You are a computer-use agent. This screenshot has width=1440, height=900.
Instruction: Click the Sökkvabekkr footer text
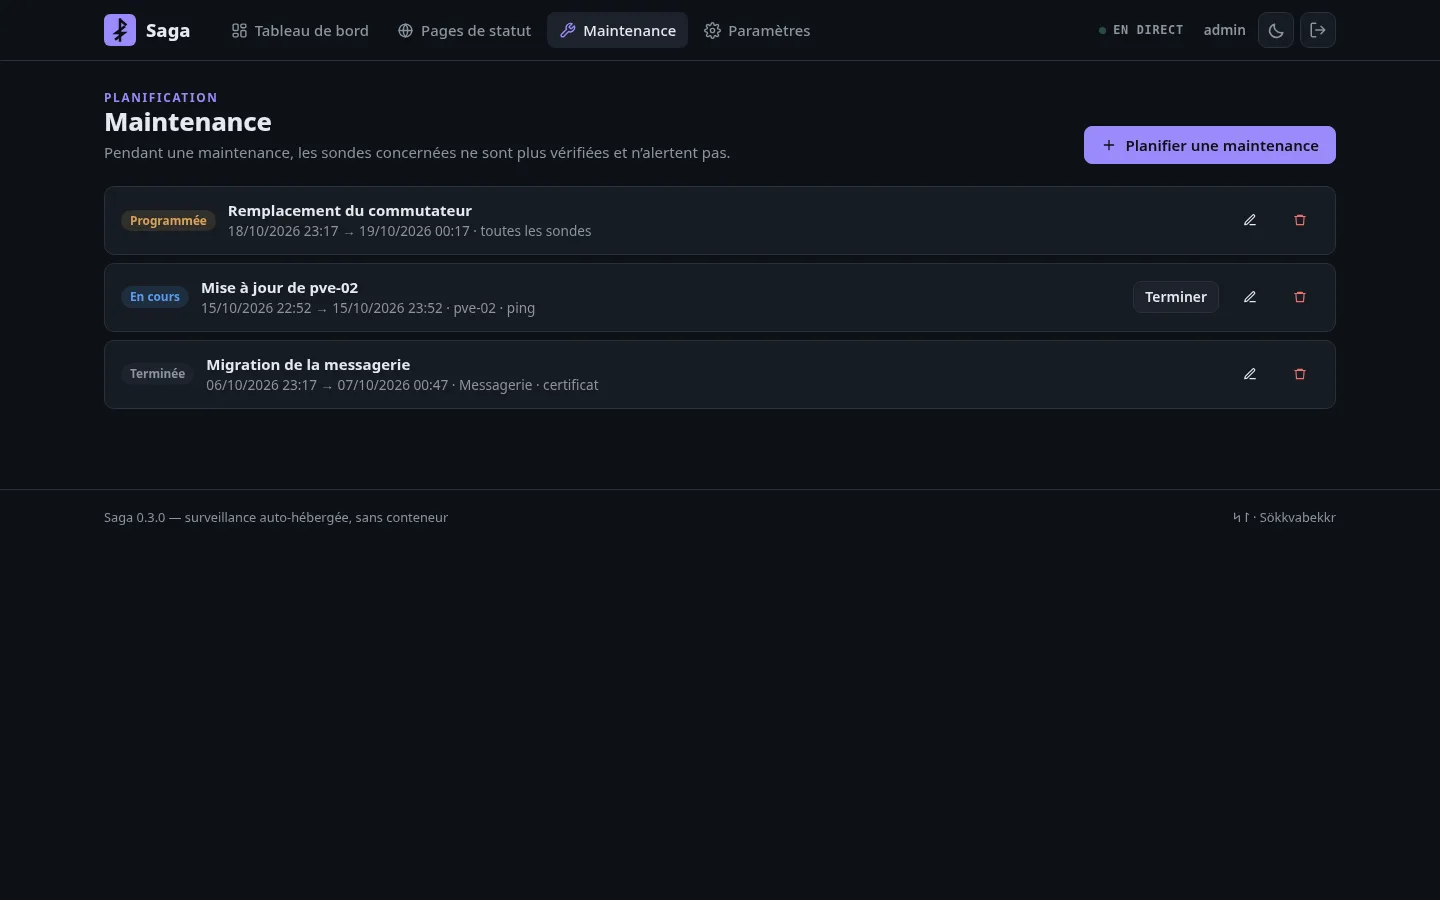[x=1297, y=518]
